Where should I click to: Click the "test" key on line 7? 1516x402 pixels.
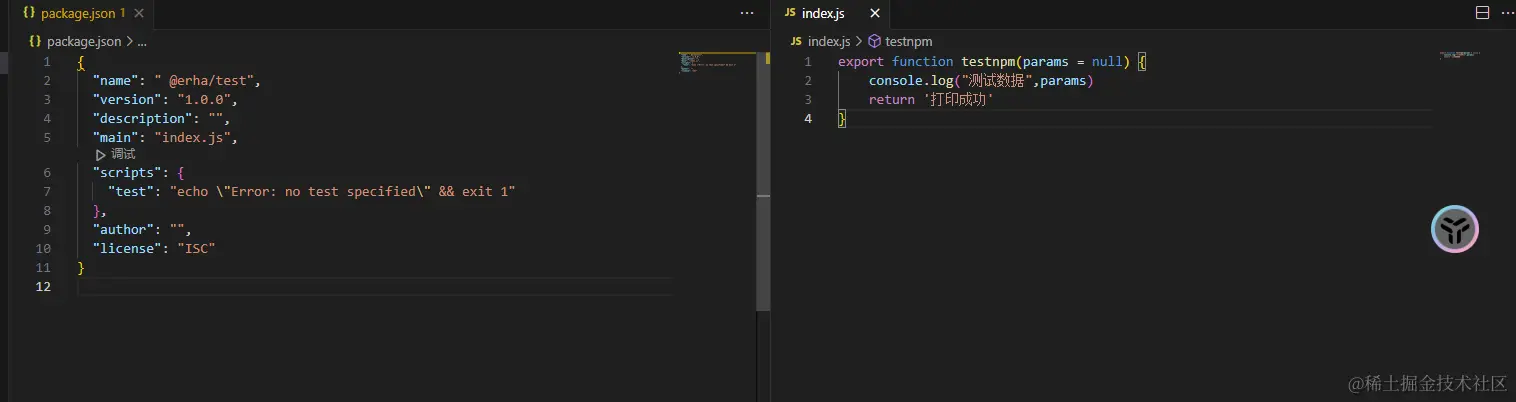(131, 191)
